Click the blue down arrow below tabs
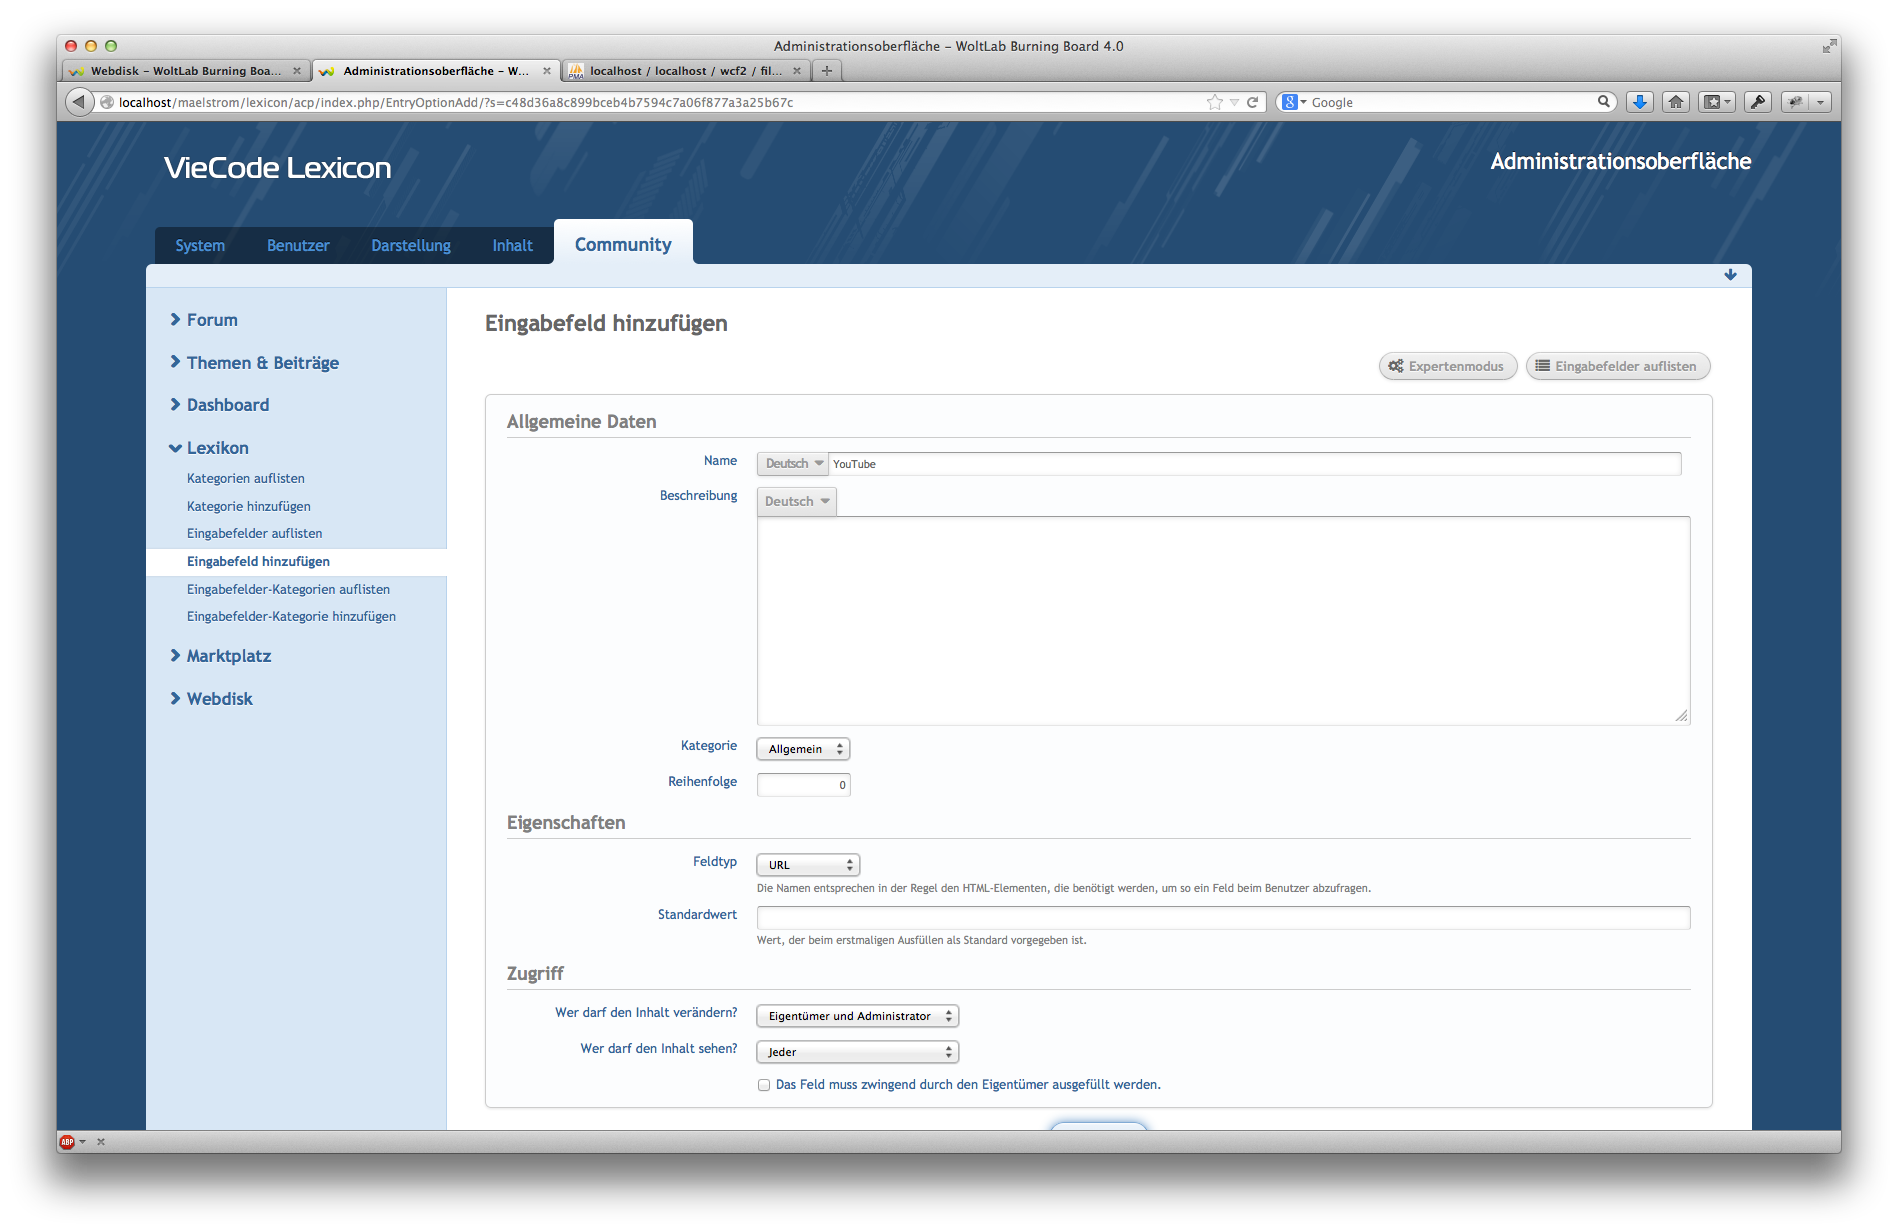The height and width of the screenshot is (1232, 1898). (1730, 275)
